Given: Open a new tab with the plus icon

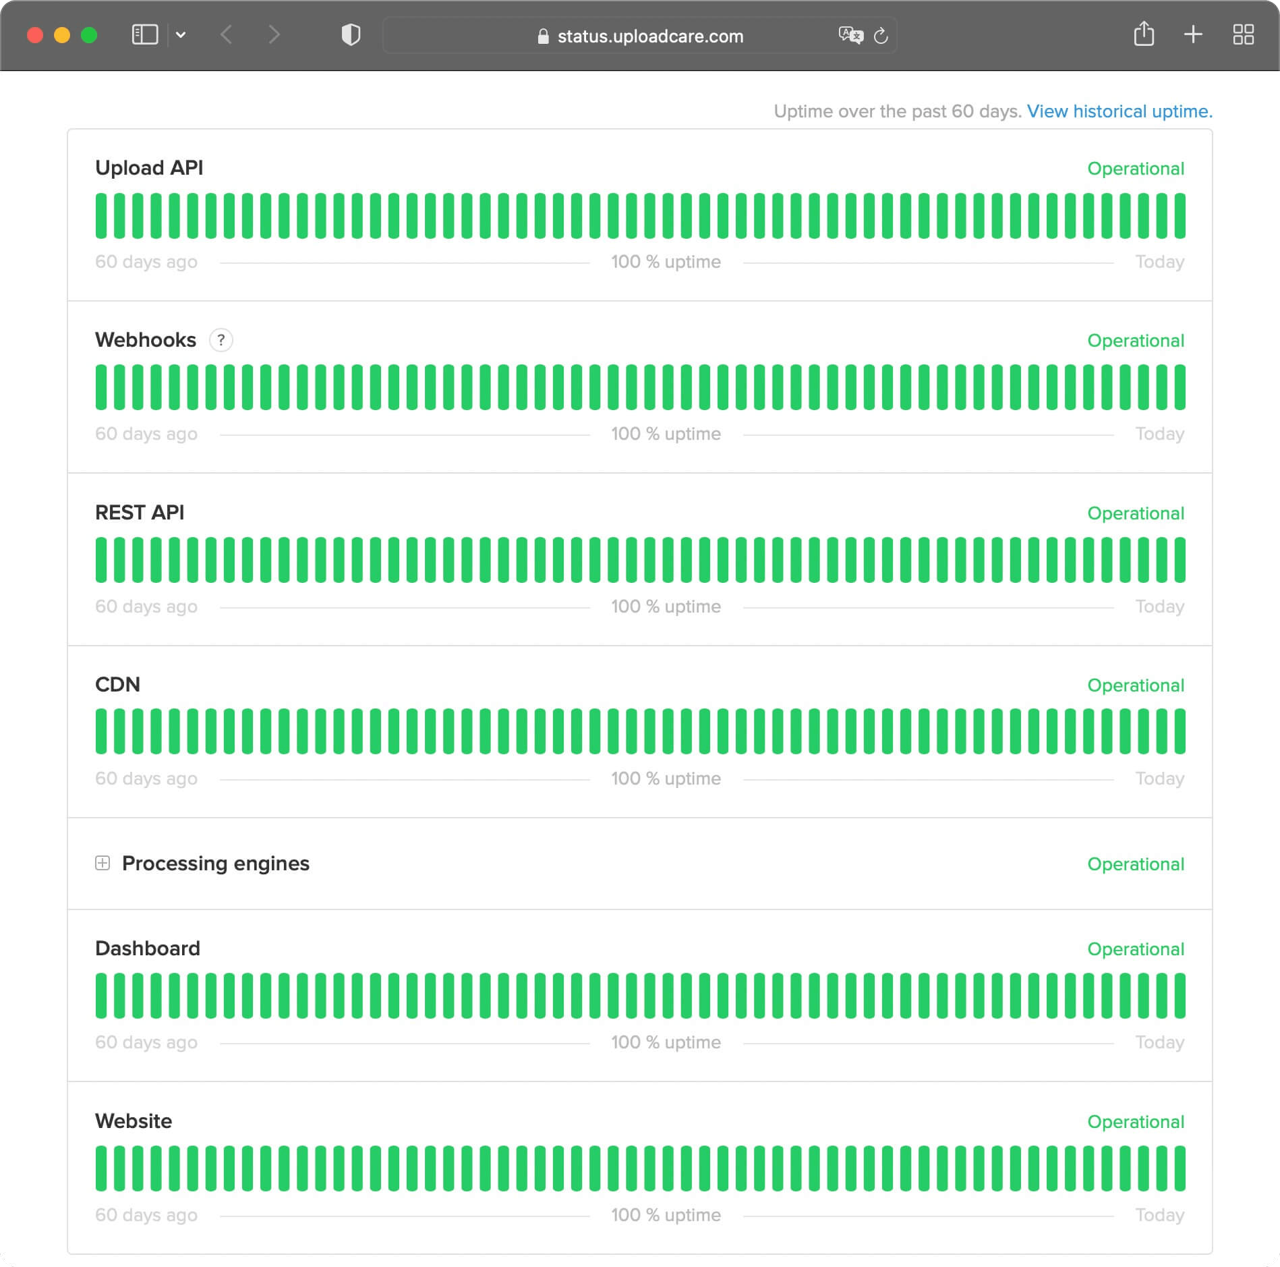Looking at the screenshot, I should point(1193,34).
